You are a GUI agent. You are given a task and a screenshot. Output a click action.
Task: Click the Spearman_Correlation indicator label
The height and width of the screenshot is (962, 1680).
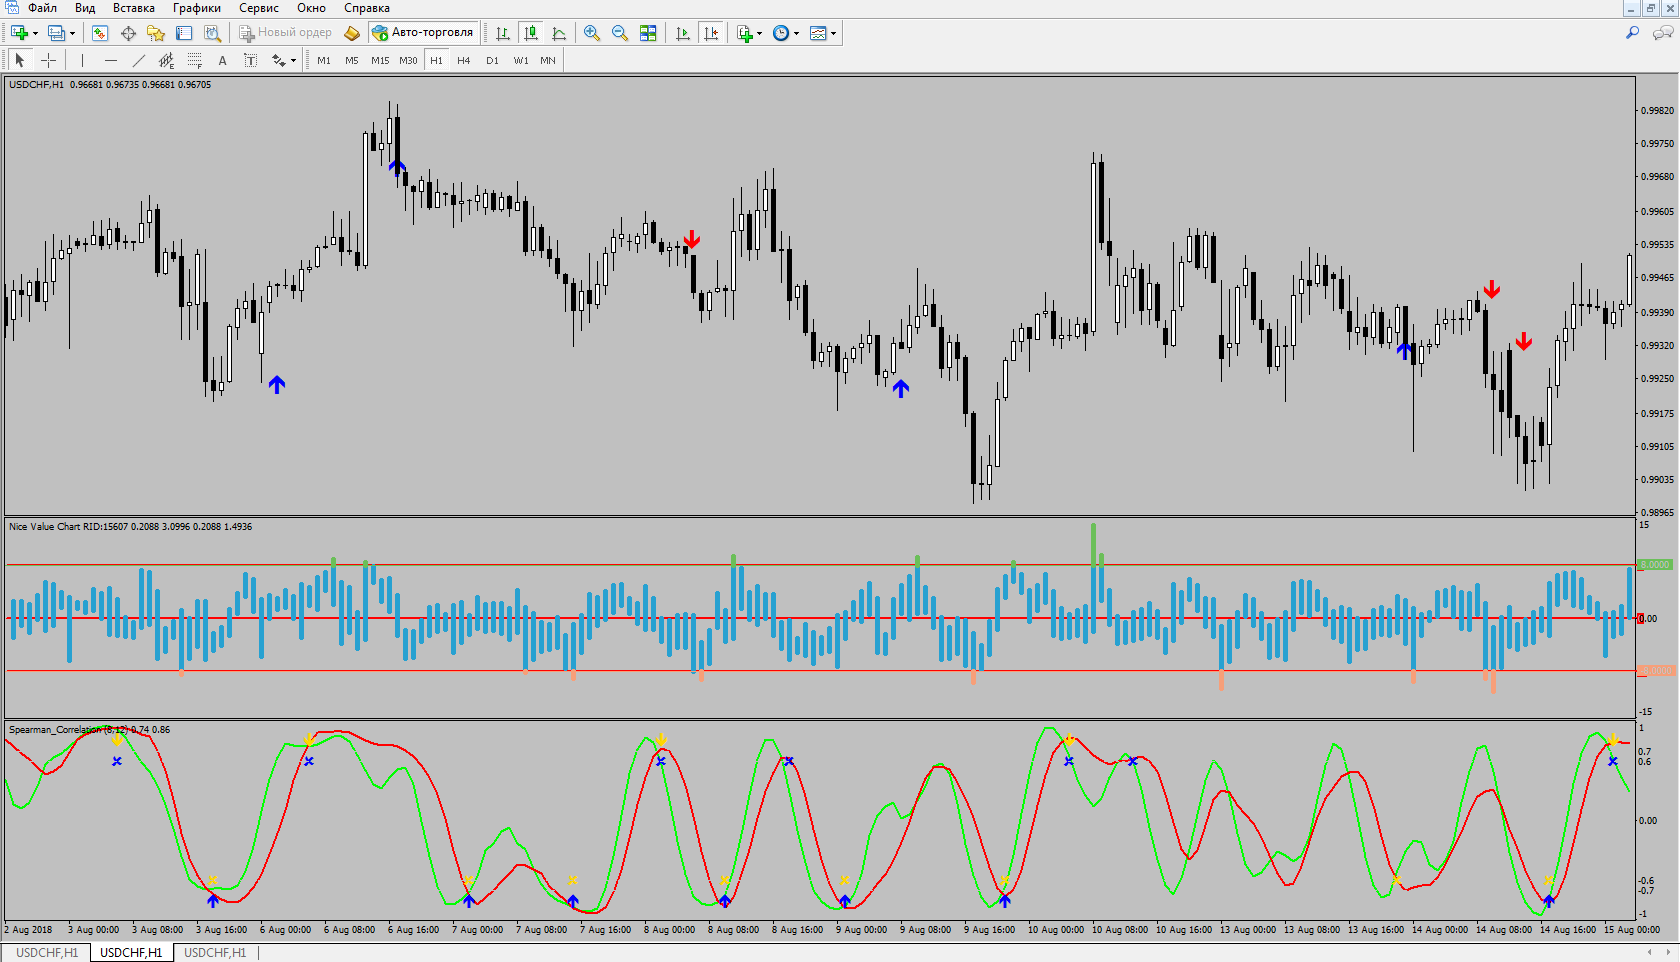pyautogui.click(x=89, y=730)
